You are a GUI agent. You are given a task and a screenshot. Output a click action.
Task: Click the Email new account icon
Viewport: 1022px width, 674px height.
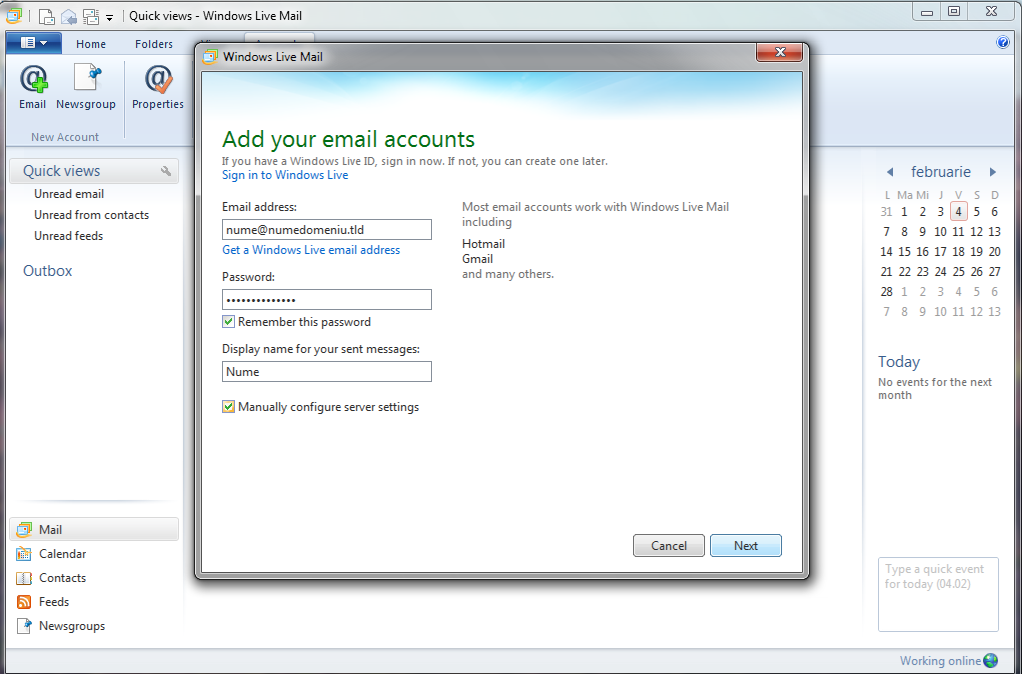coord(33,86)
